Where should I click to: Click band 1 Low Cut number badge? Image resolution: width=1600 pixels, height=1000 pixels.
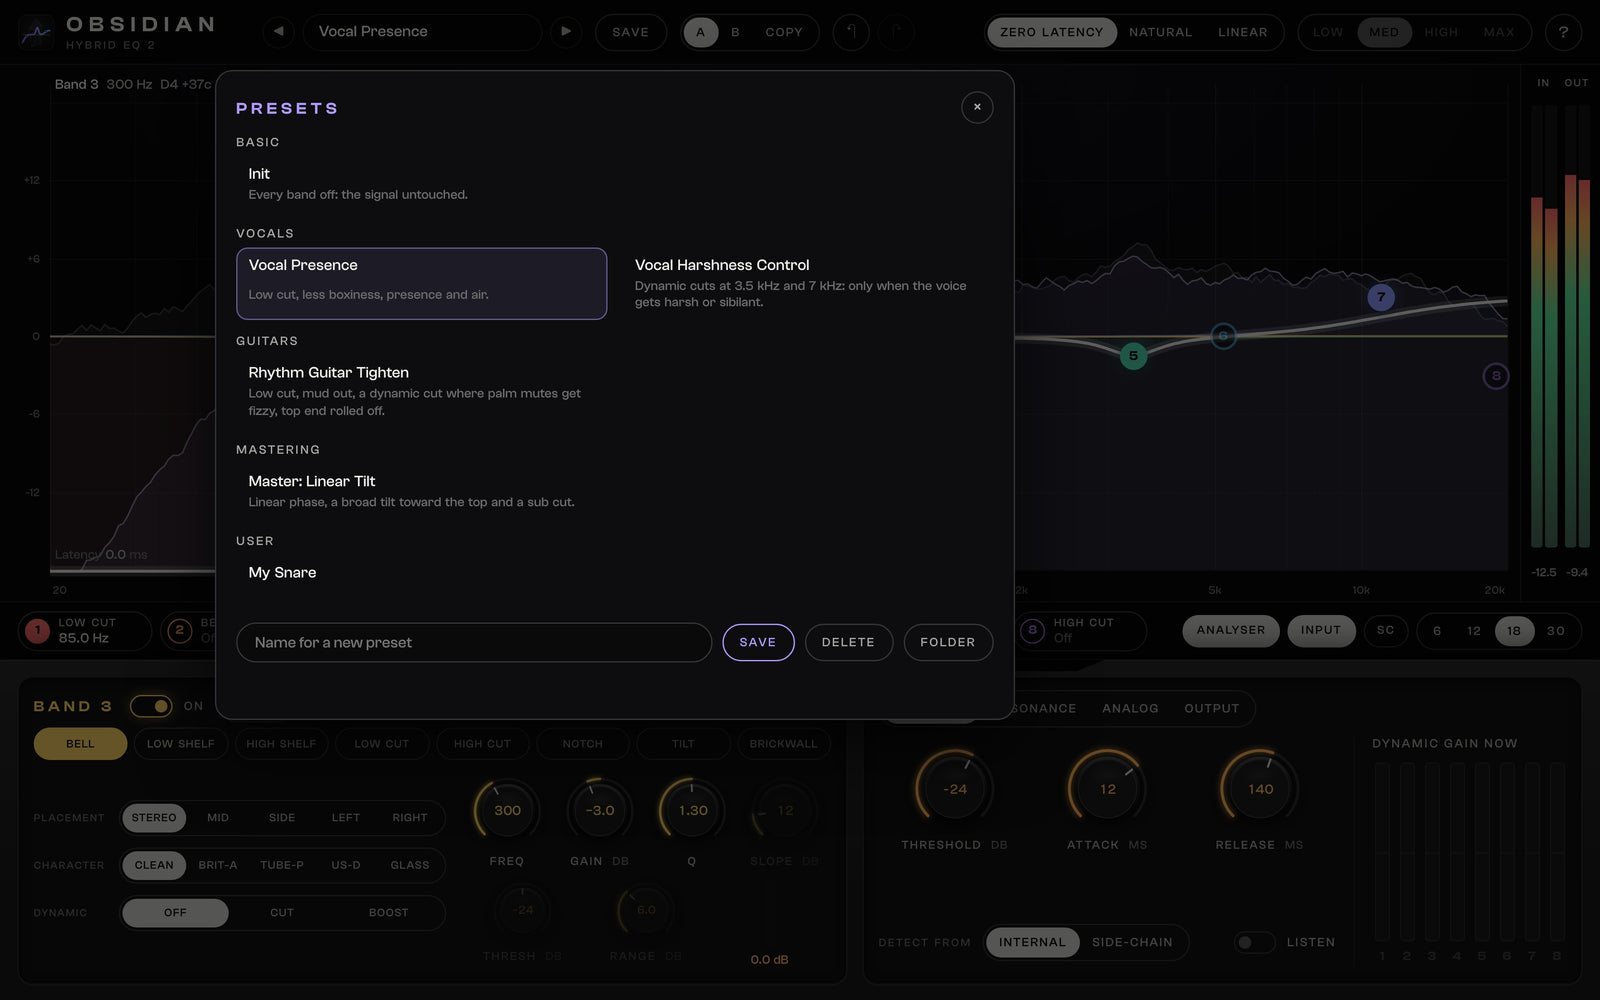(38, 630)
